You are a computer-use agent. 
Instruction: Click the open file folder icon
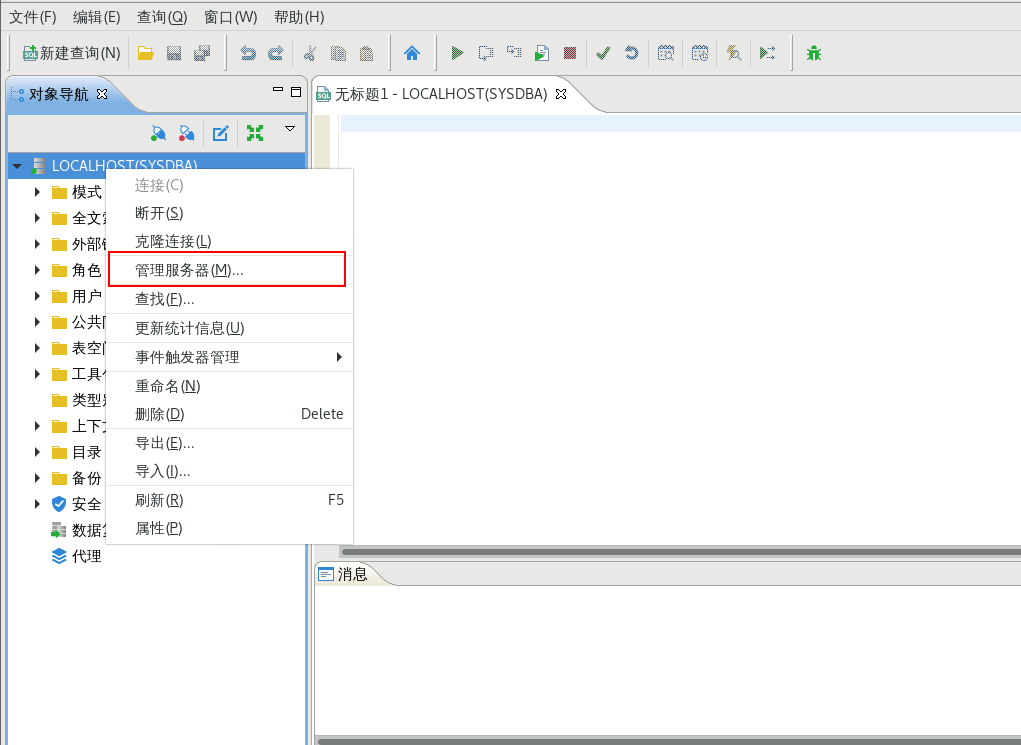click(x=146, y=53)
